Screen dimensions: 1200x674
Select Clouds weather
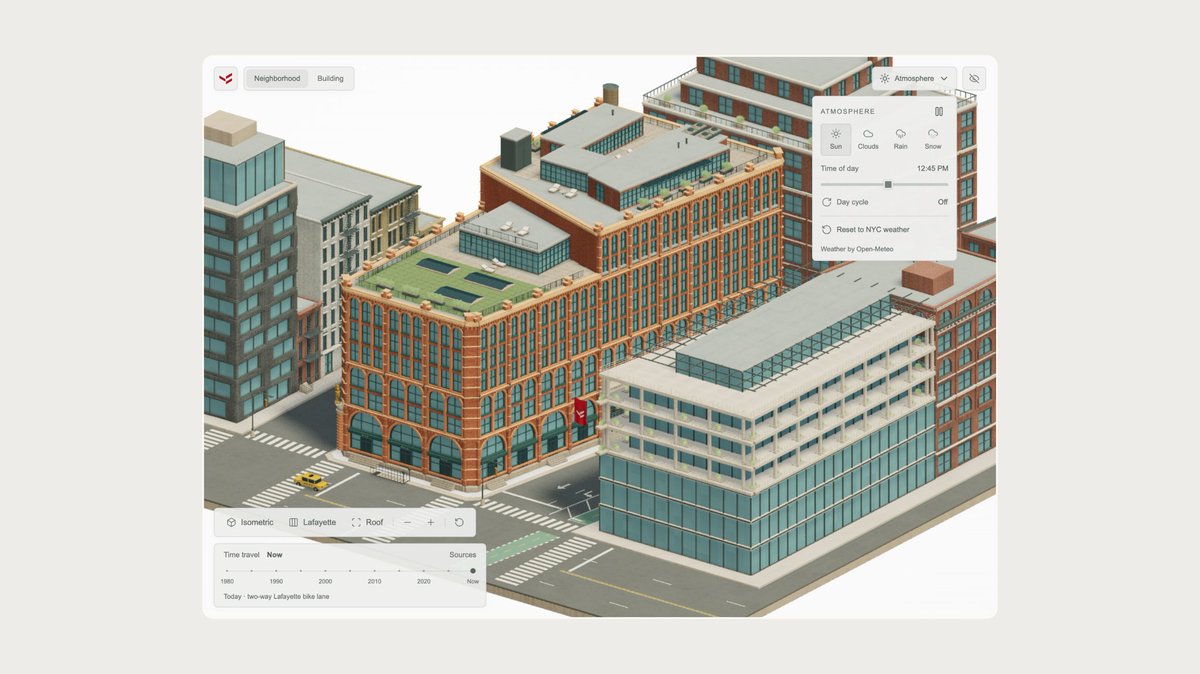[868, 139]
